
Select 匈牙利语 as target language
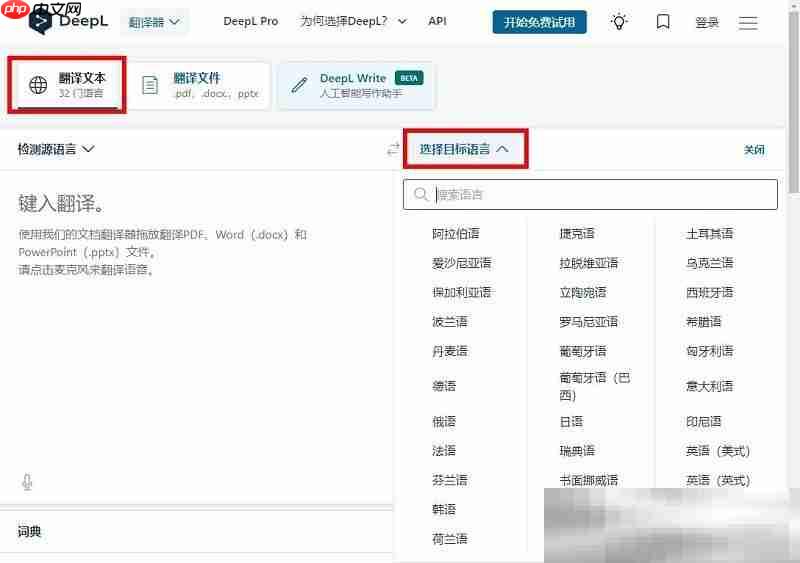pos(710,351)
